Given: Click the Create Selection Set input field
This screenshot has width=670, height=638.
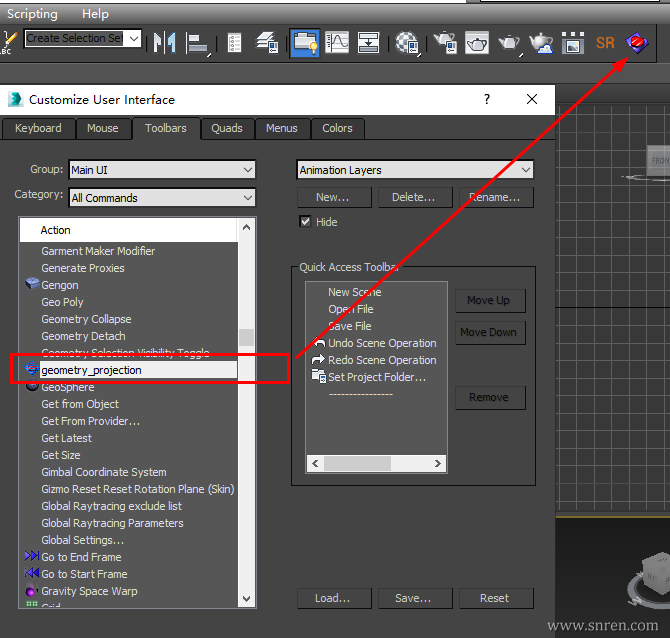Looking at the screenshot, I should click(x=73, y=38).
